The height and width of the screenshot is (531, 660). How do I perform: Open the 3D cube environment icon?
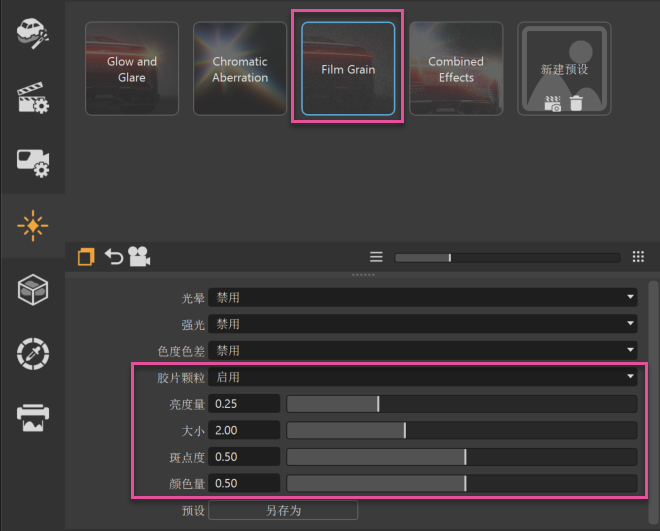tap(33, 290)
